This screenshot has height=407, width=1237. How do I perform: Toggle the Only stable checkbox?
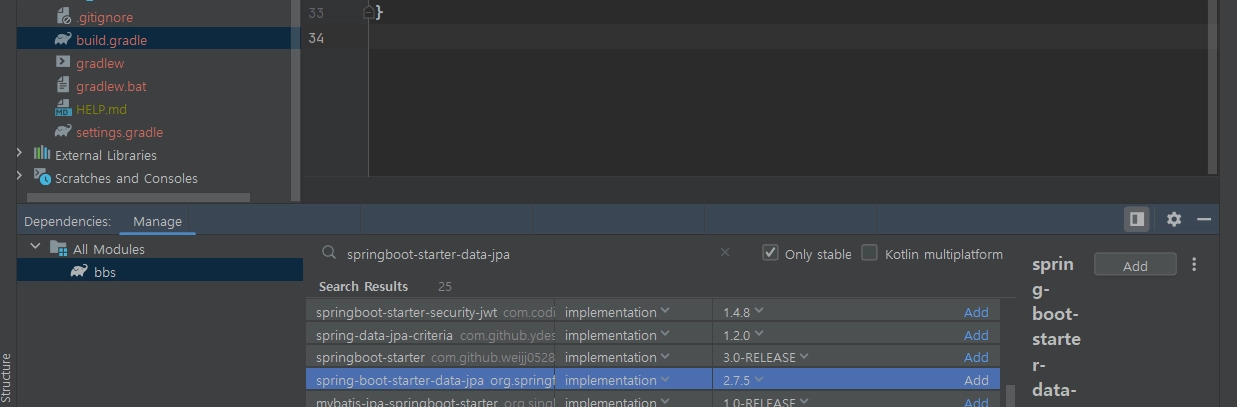point(770,253)
